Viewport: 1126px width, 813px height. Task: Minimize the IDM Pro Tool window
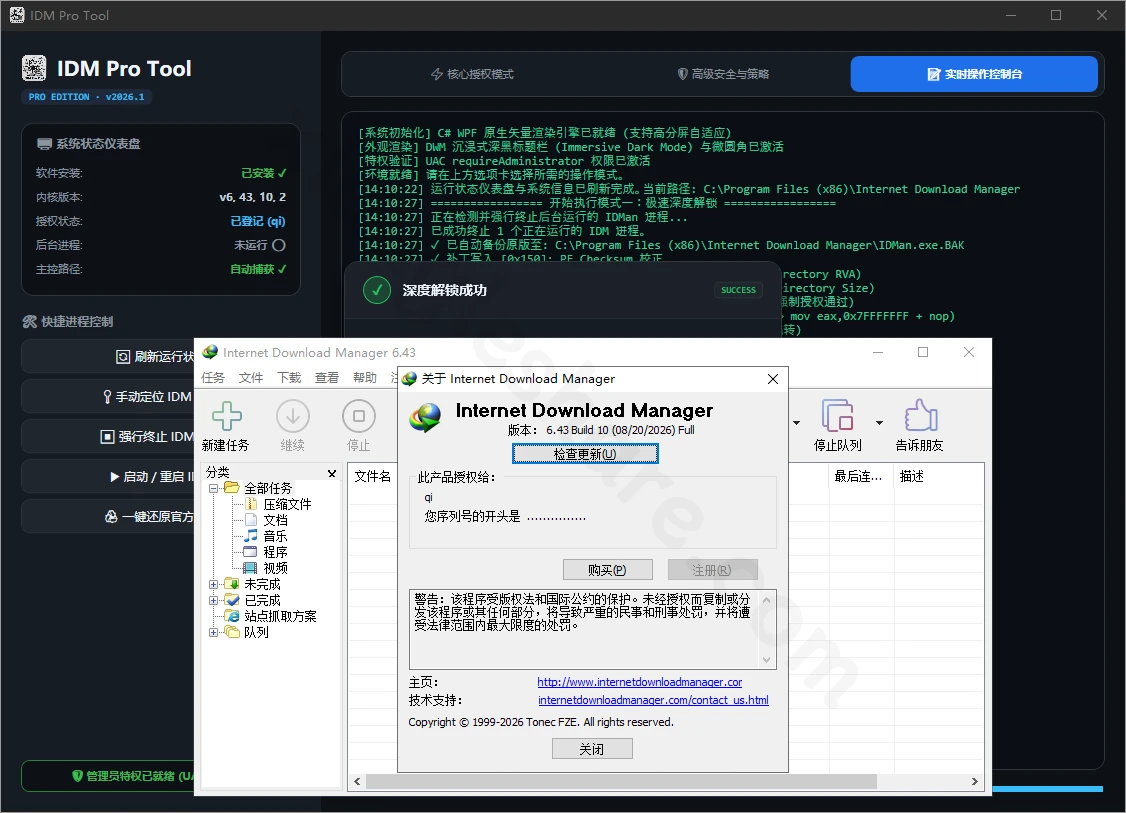click(x=1010, y=15)
